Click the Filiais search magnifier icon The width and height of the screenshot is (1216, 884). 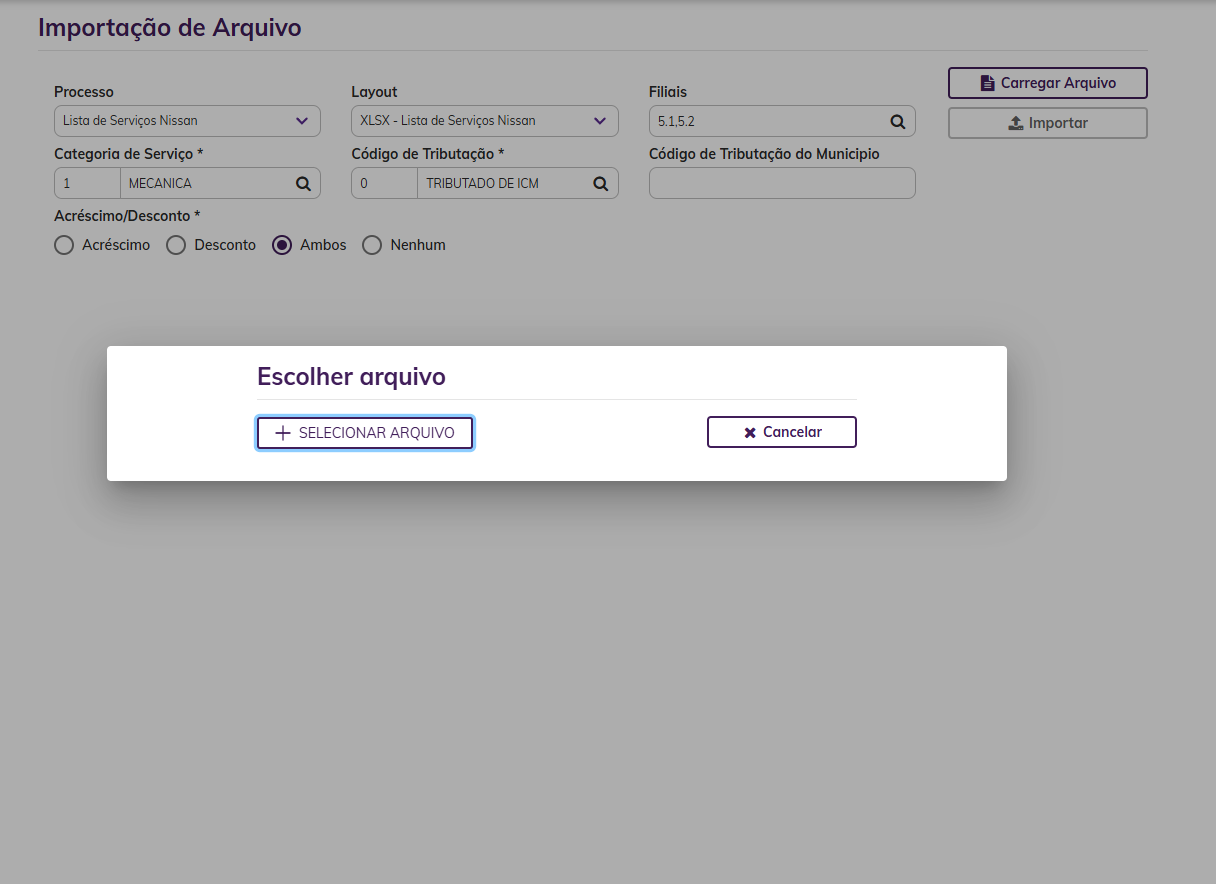898,122
